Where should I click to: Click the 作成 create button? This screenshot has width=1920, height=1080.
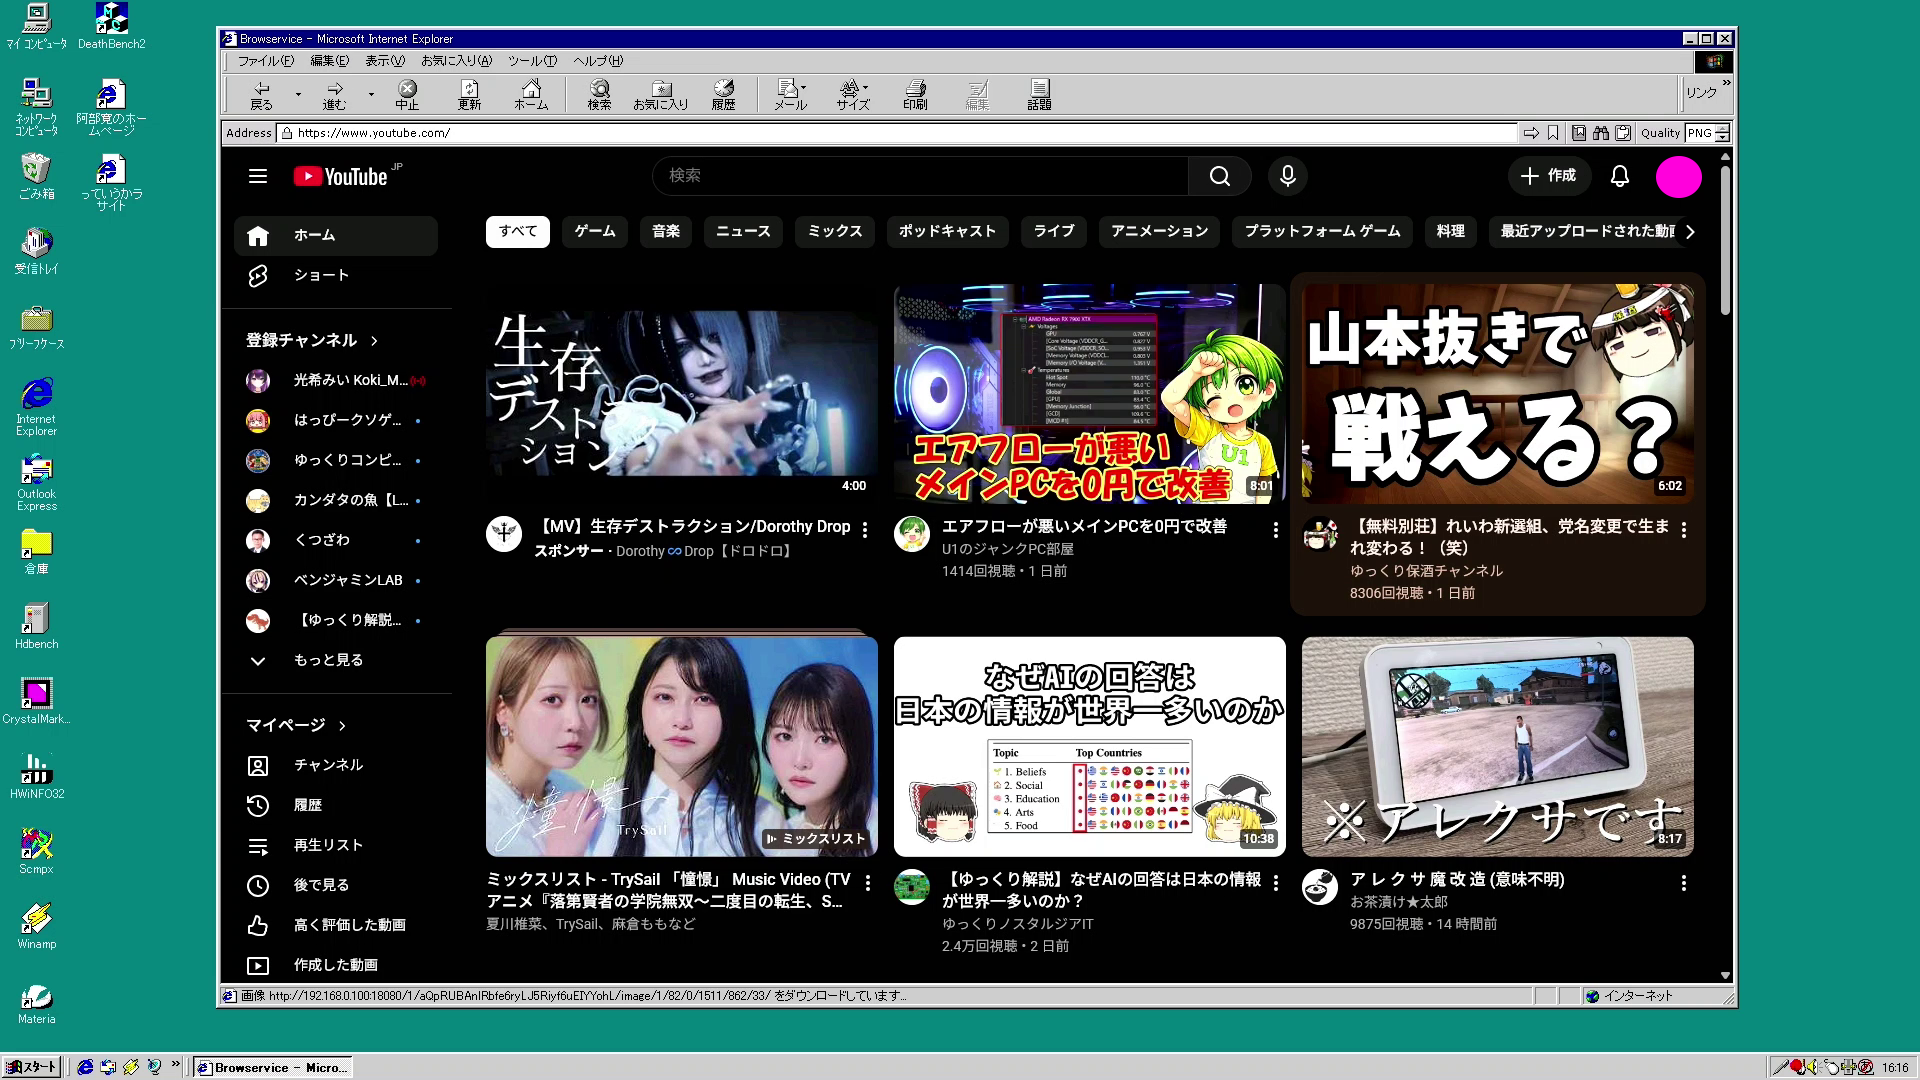coord(1548,176)
